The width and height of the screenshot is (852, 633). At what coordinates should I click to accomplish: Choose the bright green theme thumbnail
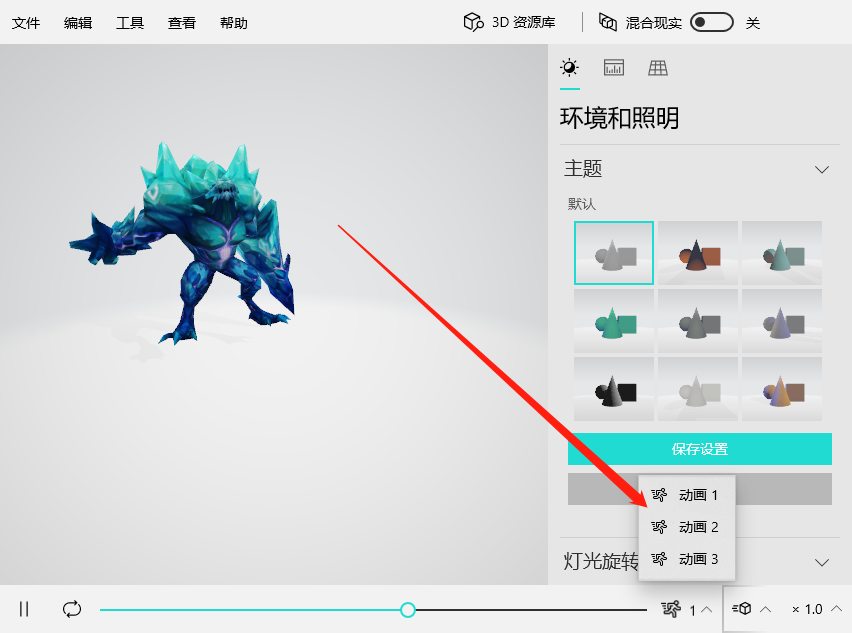(614, 321)
